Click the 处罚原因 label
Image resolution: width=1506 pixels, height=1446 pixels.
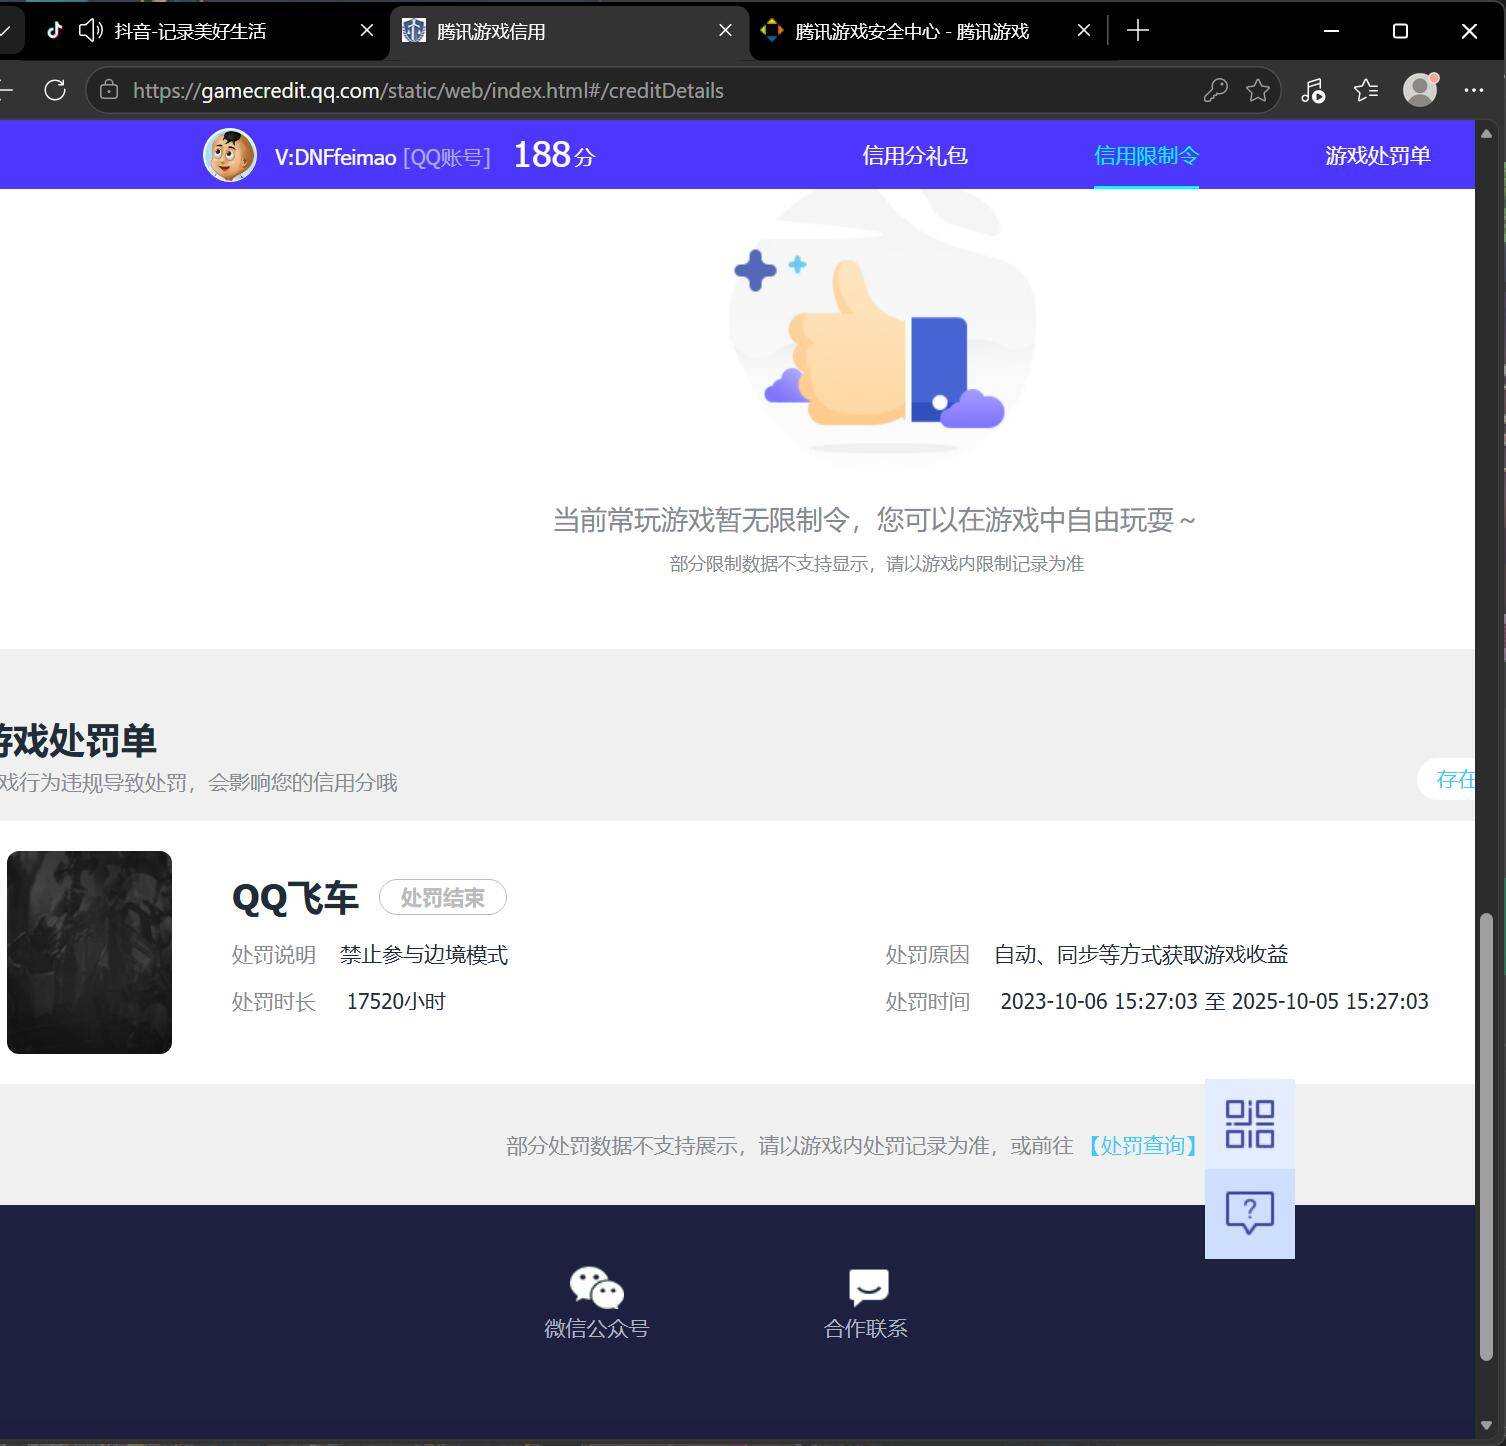(927, 955)
